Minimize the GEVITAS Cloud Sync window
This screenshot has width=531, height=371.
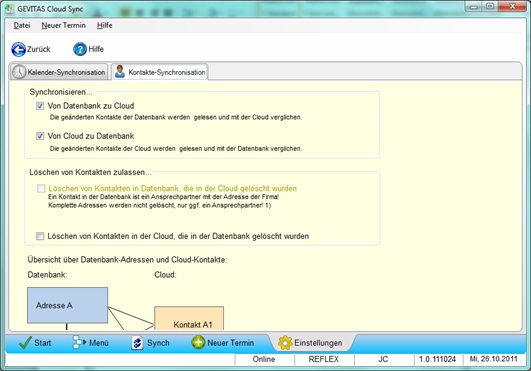pyautogui.click(x=474, y=6)
